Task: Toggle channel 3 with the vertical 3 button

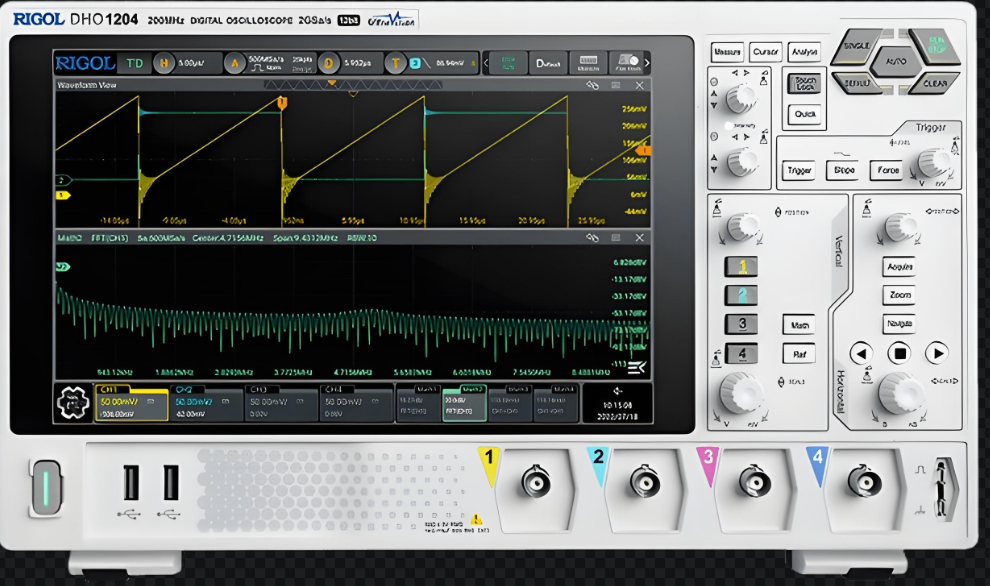Action: pos(742,325)
